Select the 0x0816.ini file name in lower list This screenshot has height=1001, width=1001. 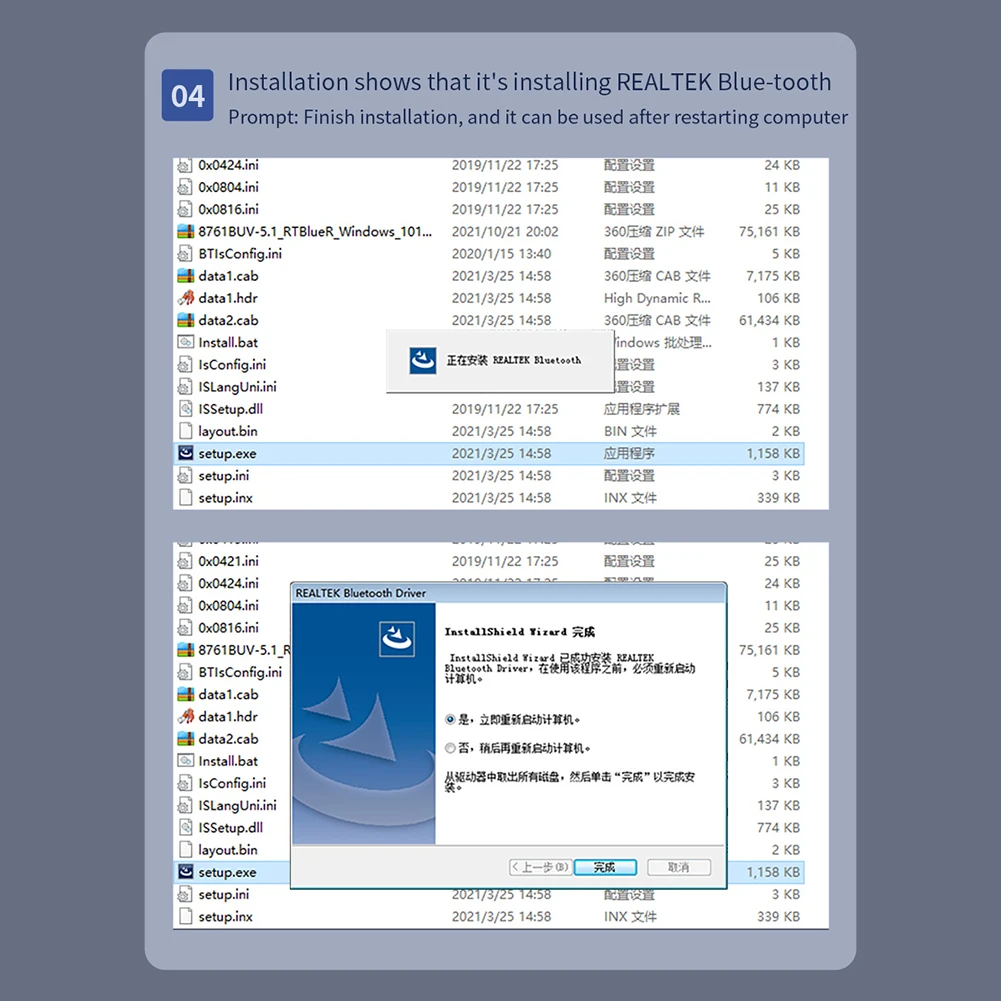click(229, 628)
